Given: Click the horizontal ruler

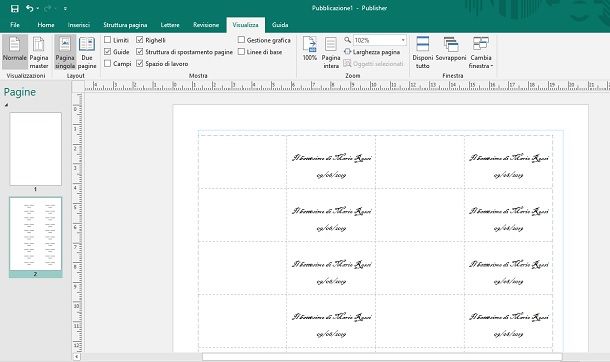Looking at the screenshot, I should pyautogui.click(x=347, y=85).
